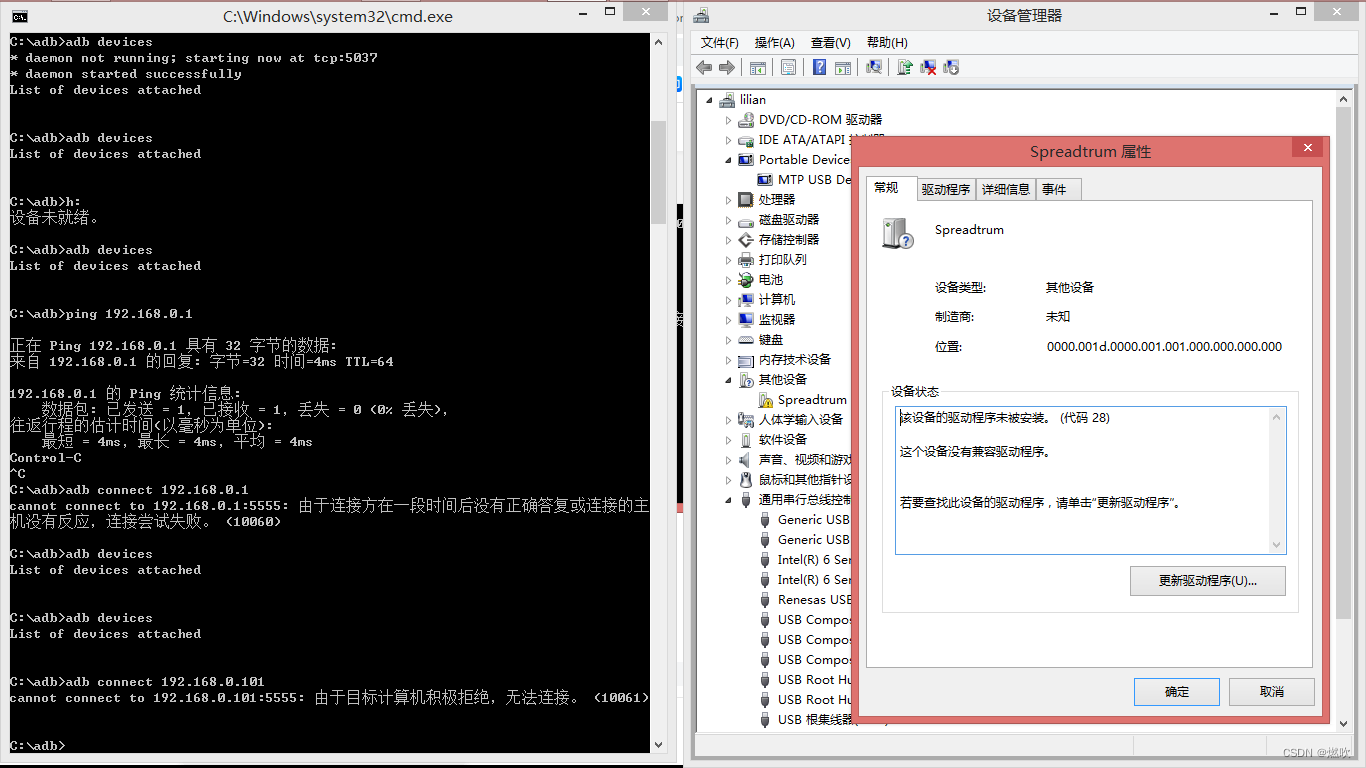Collapse the lilian root node
The height and width of the screenshot is (768, 1366).
[x=710, y=100]
